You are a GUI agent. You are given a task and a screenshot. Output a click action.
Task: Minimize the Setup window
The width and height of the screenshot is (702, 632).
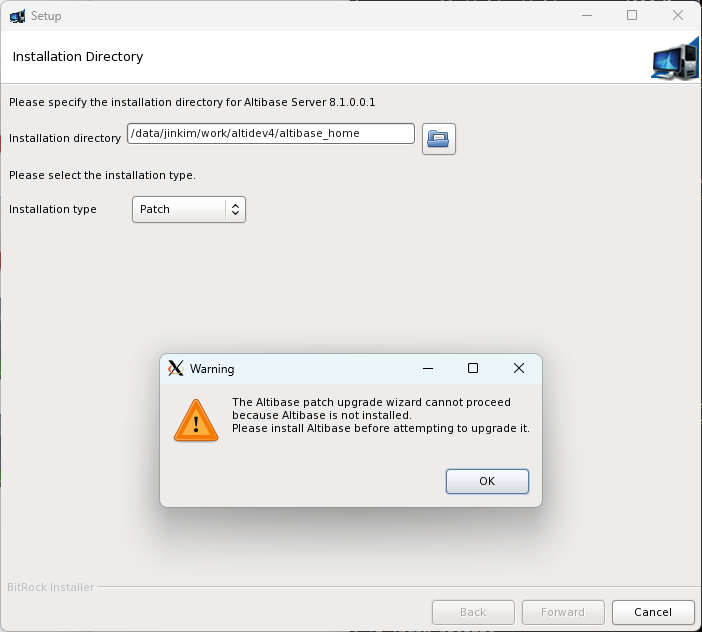click(586, 16)
